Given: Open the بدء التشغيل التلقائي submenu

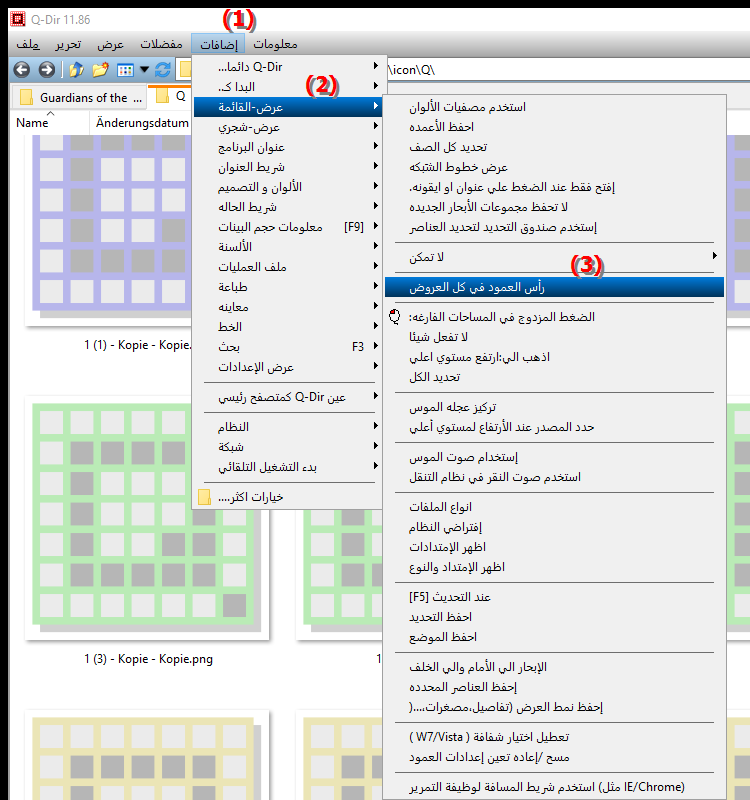Looking at the screenshot, I should point(288,467).
